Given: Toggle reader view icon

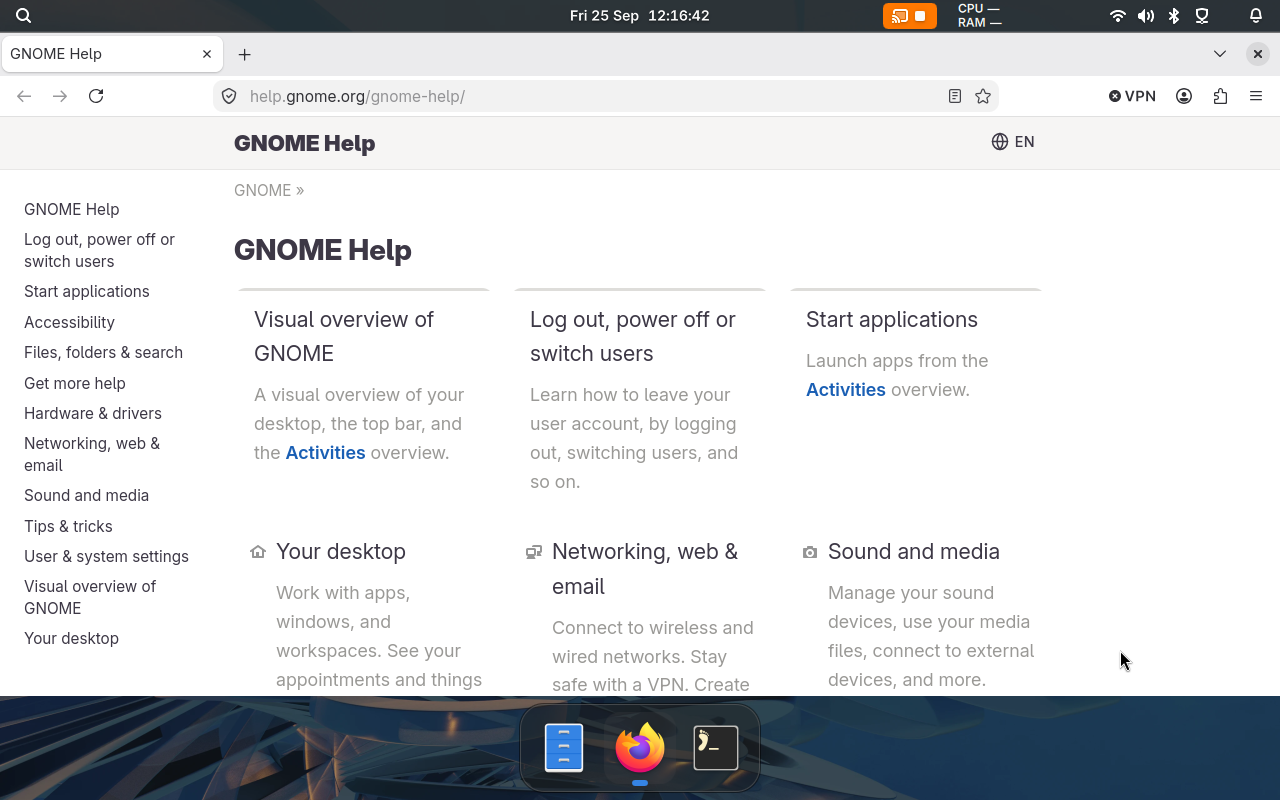Looking at the screenshot, I should (x=955, y=96).
